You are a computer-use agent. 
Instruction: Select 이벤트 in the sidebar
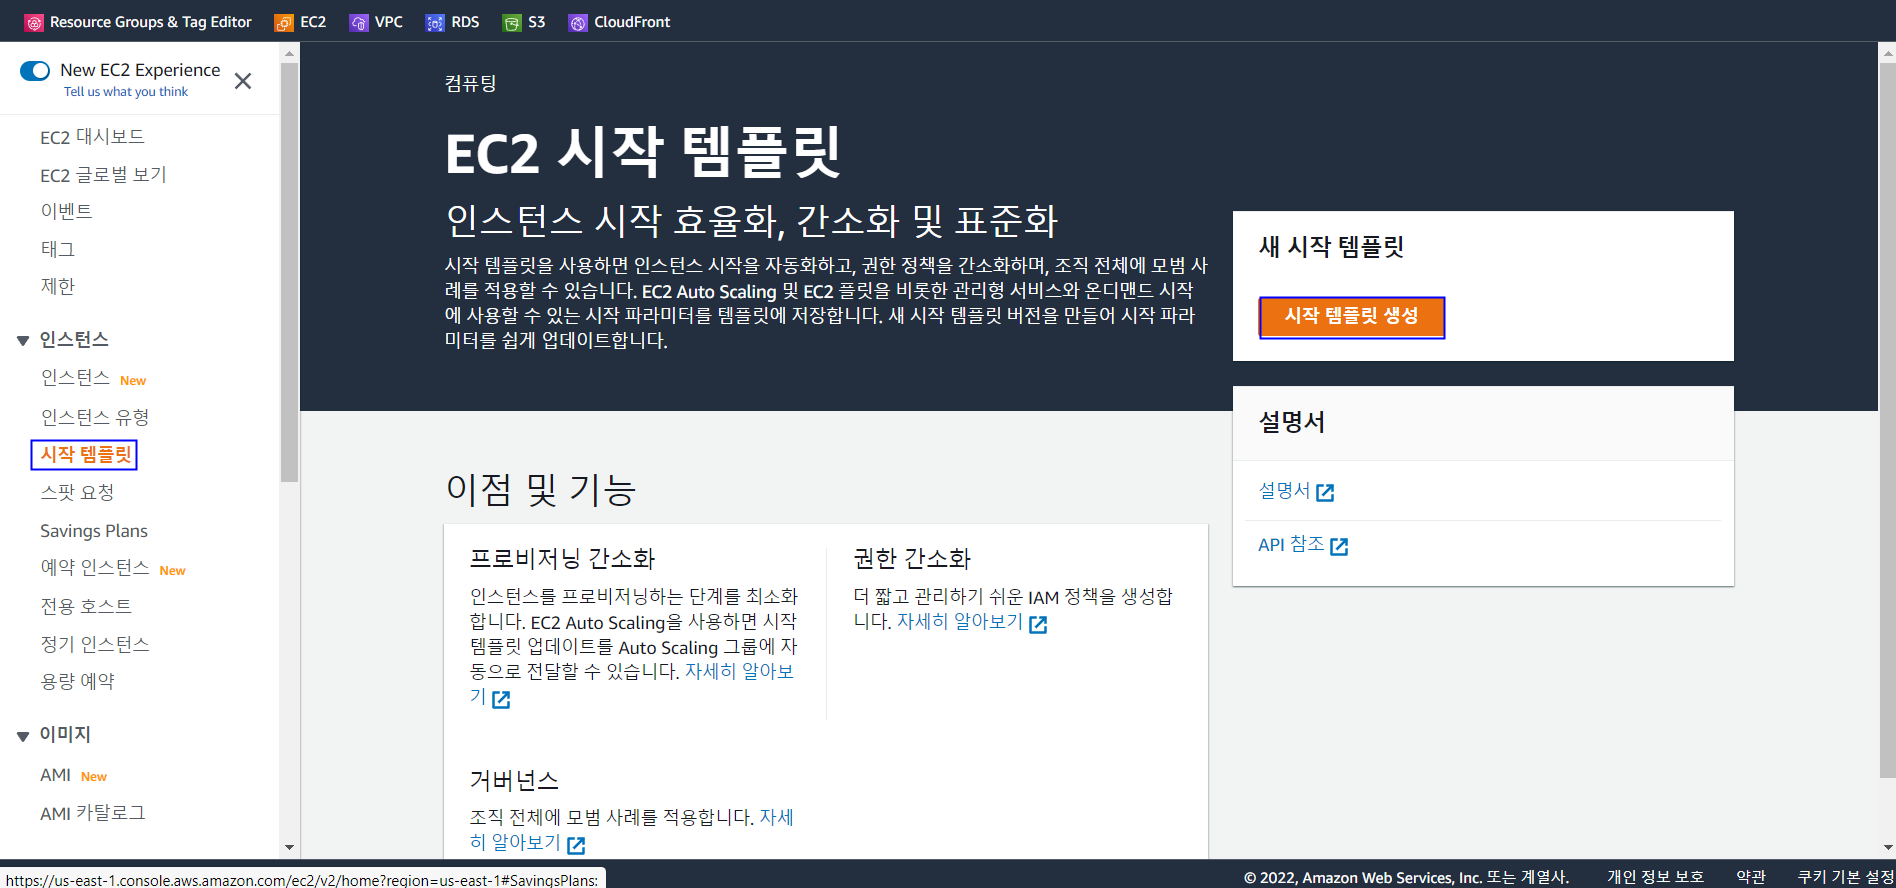pyautogui.click(x=66, y=211)
